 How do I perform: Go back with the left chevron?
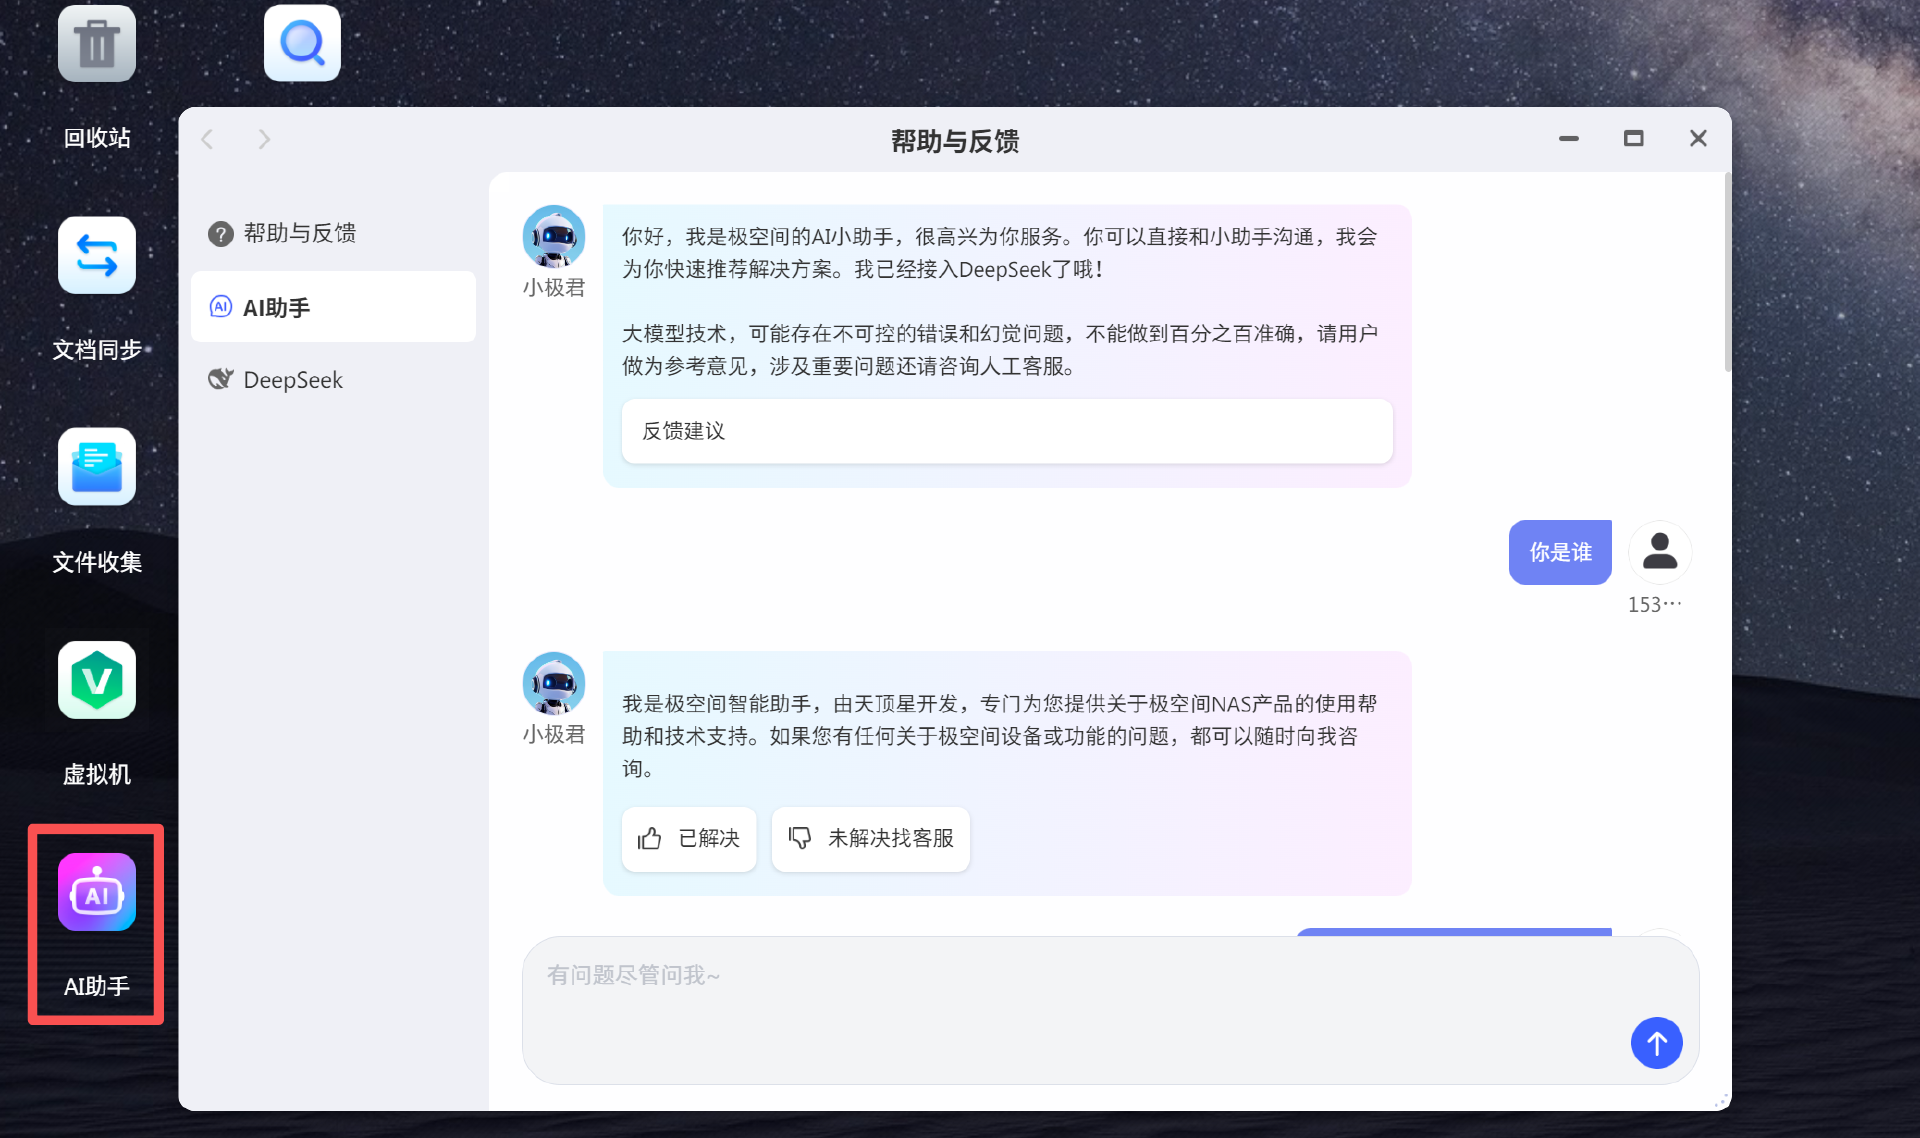pyautogui.click(x=208, y=139)
